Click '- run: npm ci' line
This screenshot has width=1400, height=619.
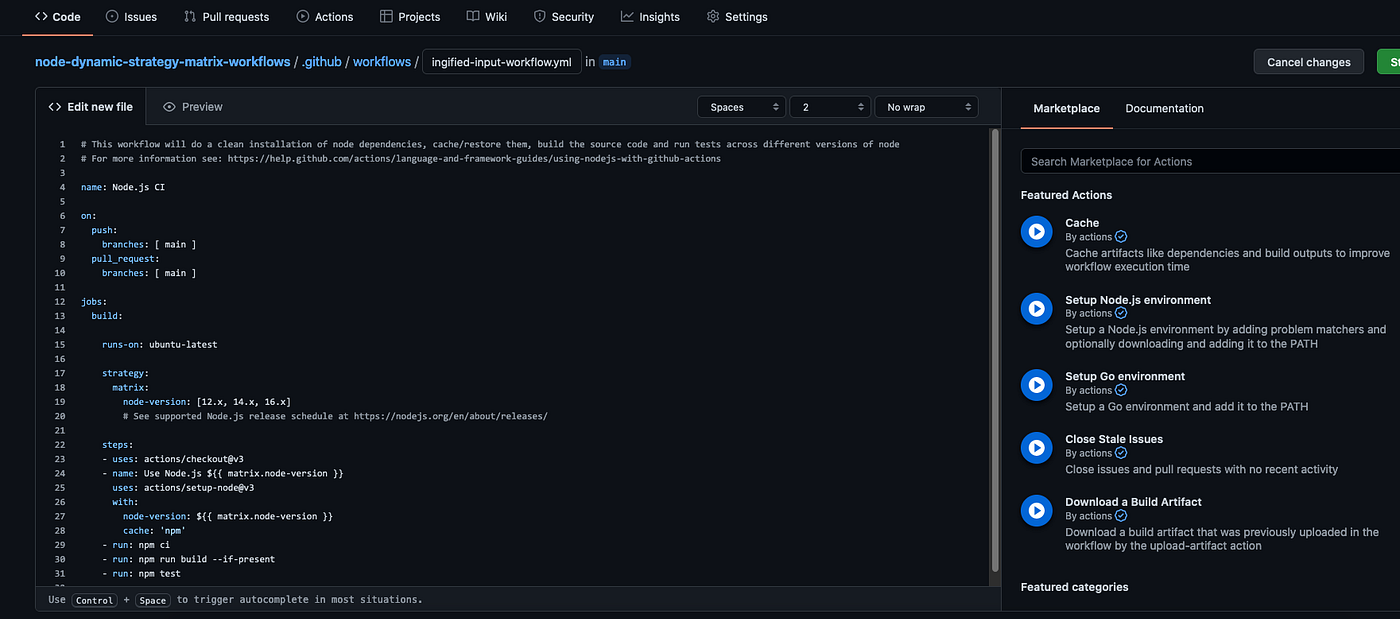click(x=135, y=545)
